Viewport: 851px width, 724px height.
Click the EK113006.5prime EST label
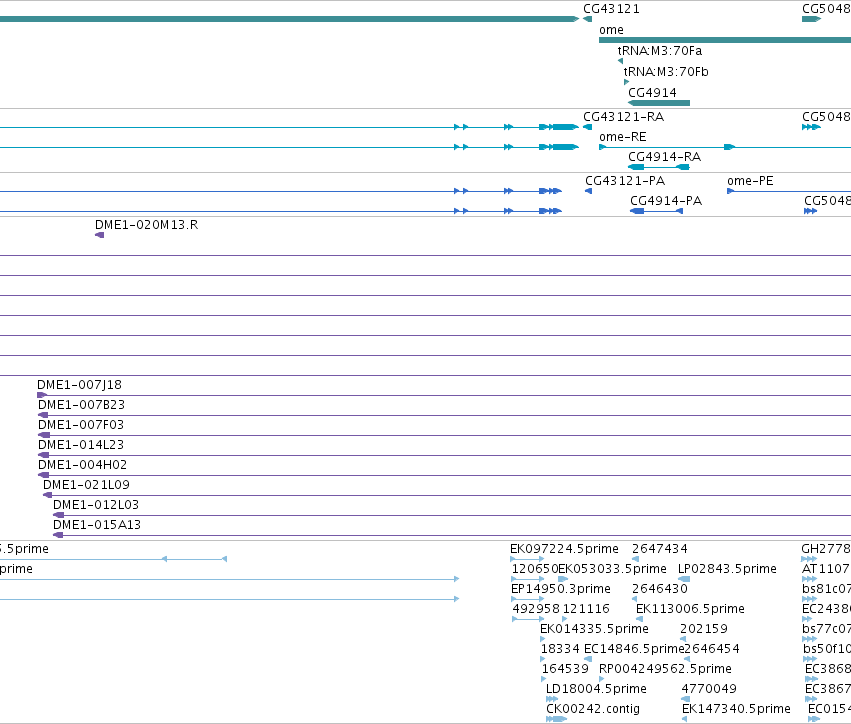point(690,609)
